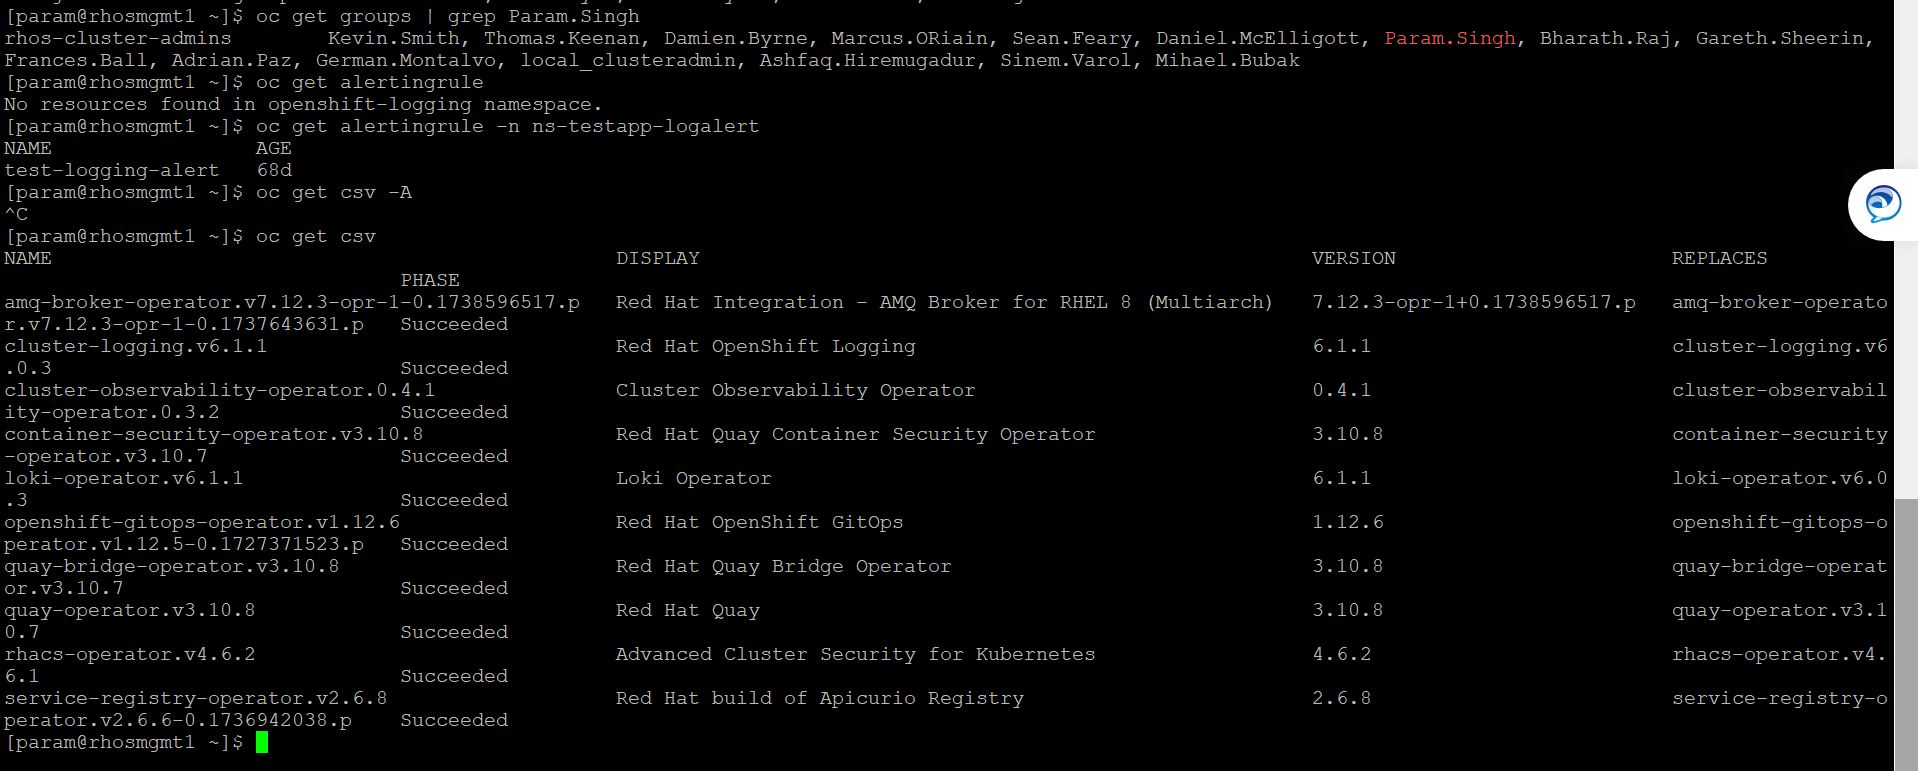
Task: Click the DISPLAY column header
Action: pyautogui.click(x=657, y=258)
